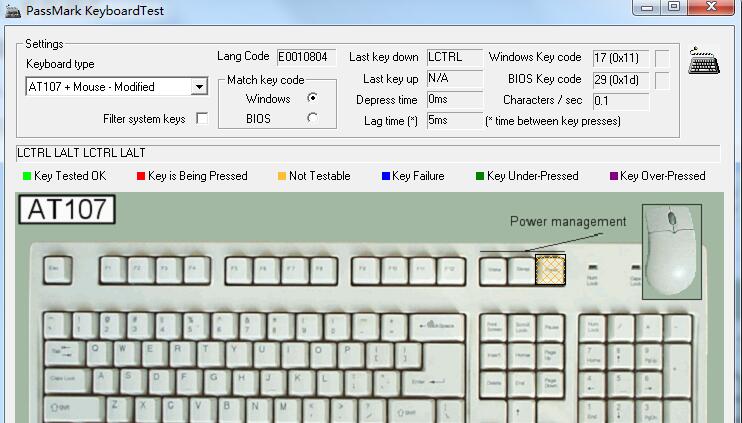Viewport: 742px width, 423px height.
Task: Click the Windows Key code field showing 17 (0x11)
Action: pos(621,58)
